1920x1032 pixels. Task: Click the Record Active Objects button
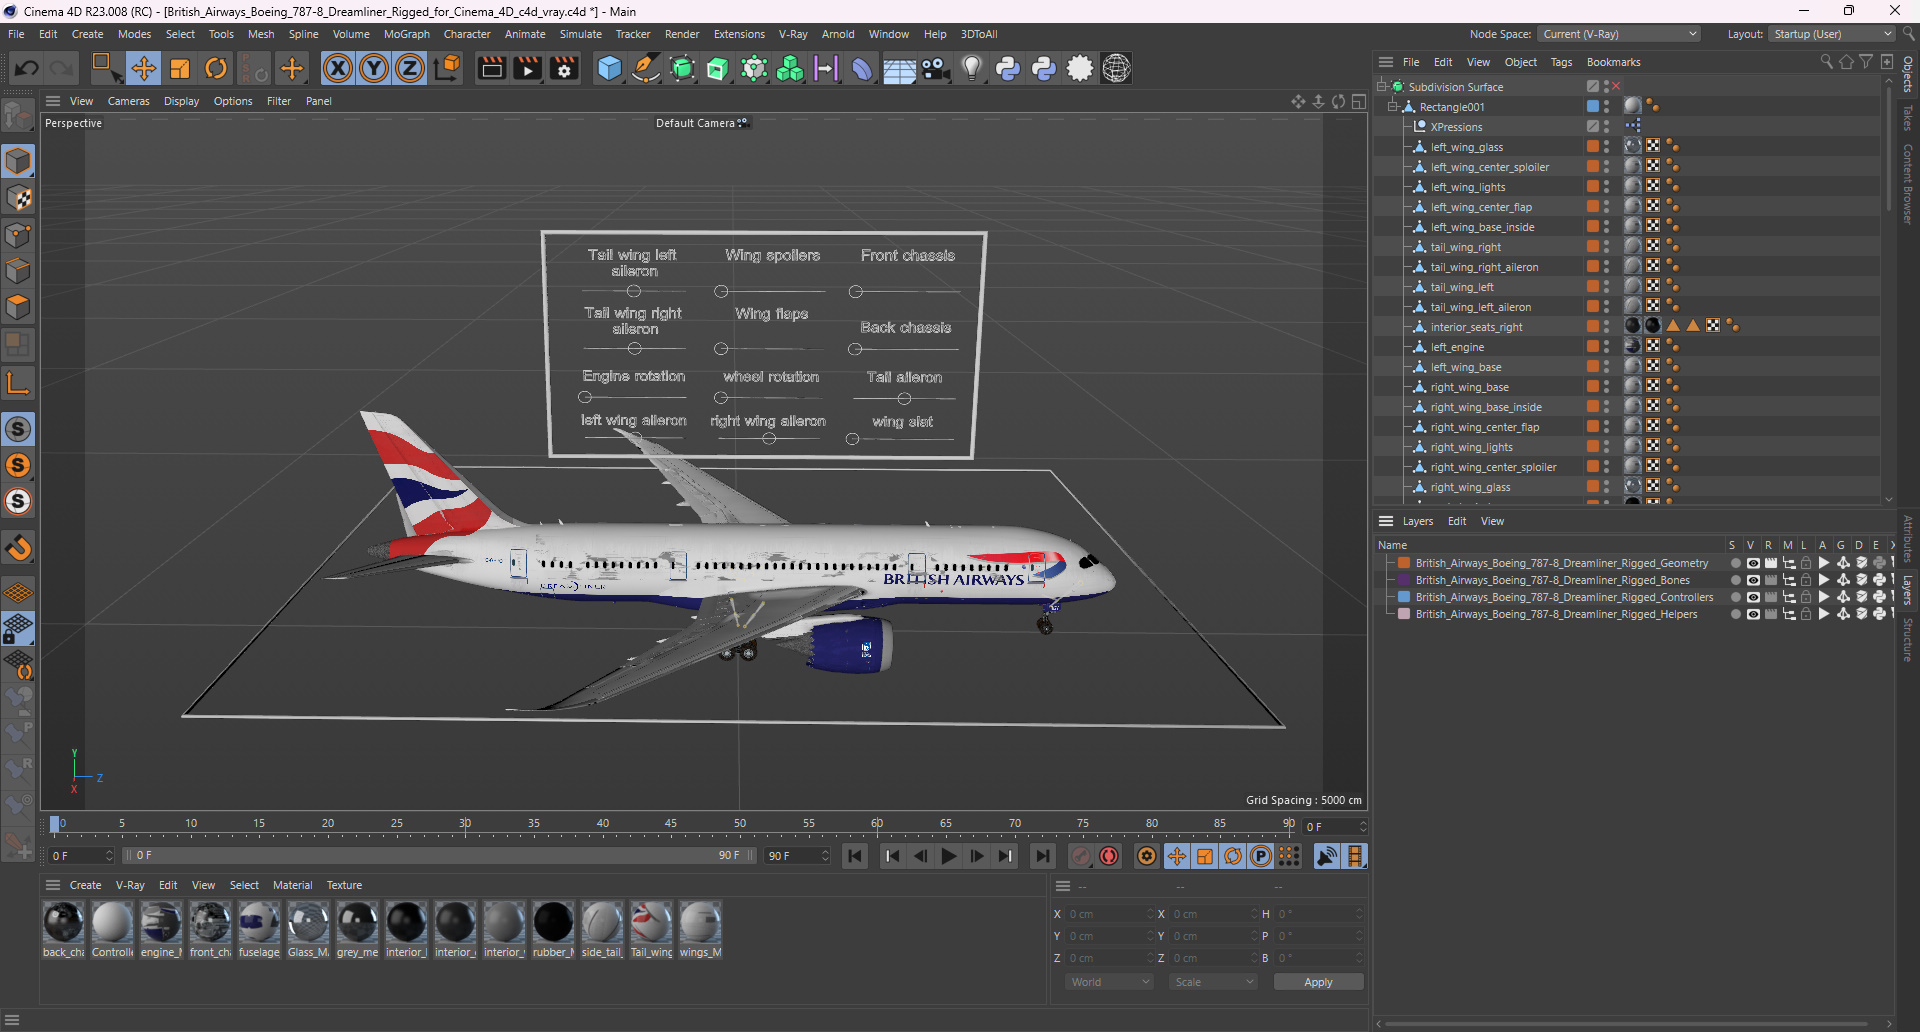click(x=1081, y=856)
